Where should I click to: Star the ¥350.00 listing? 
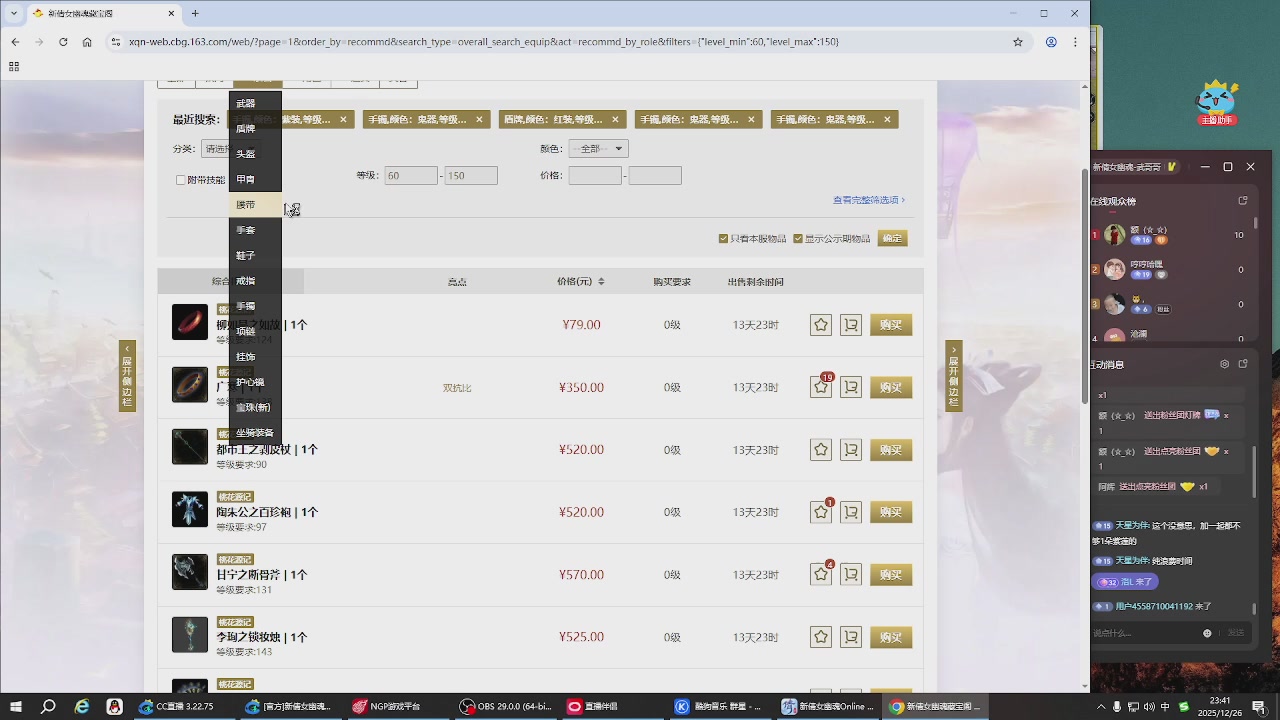point(821,387)
